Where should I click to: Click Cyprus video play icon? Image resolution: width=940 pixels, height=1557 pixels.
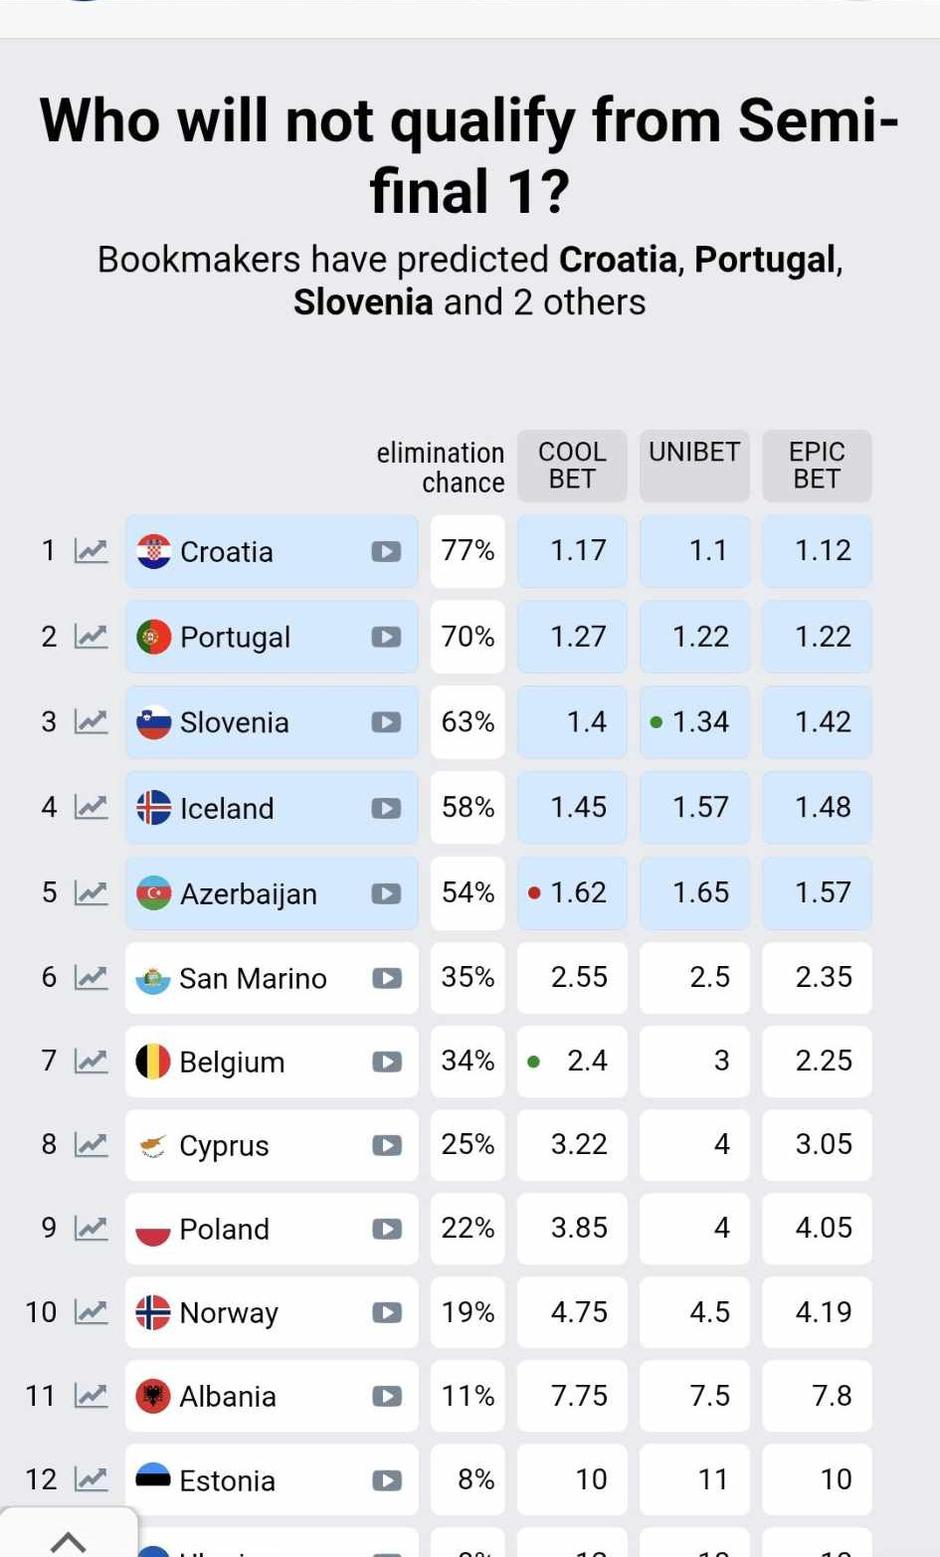coord(386,1146)
